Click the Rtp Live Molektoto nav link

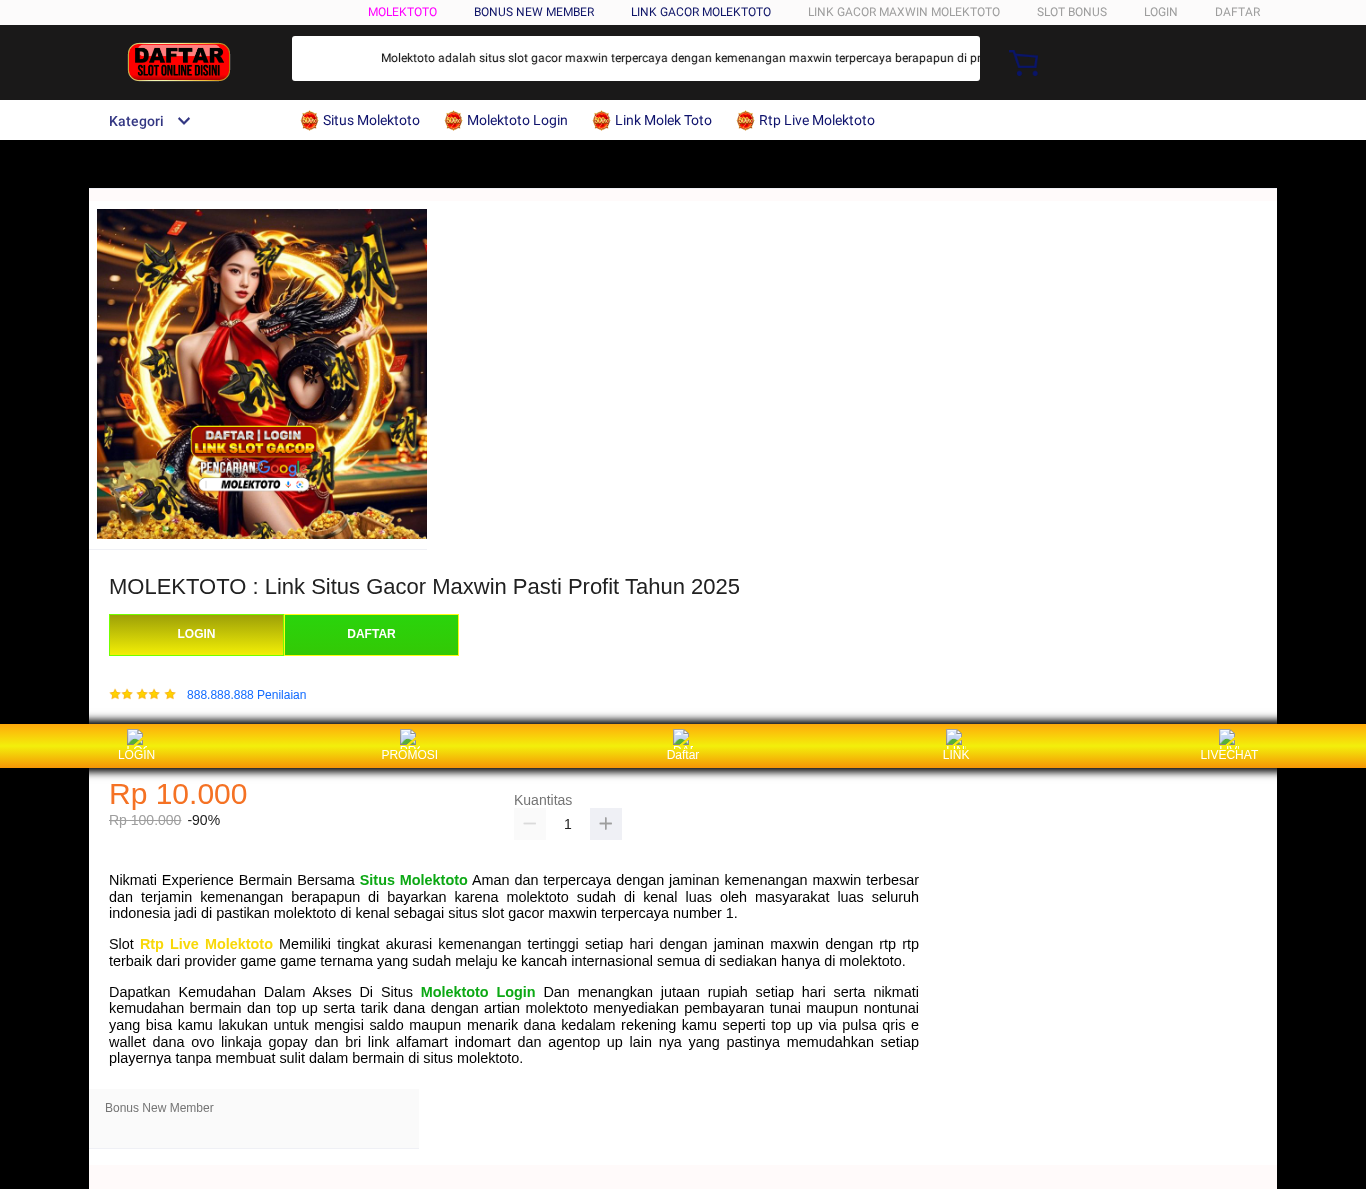click(x=817, y=120)
